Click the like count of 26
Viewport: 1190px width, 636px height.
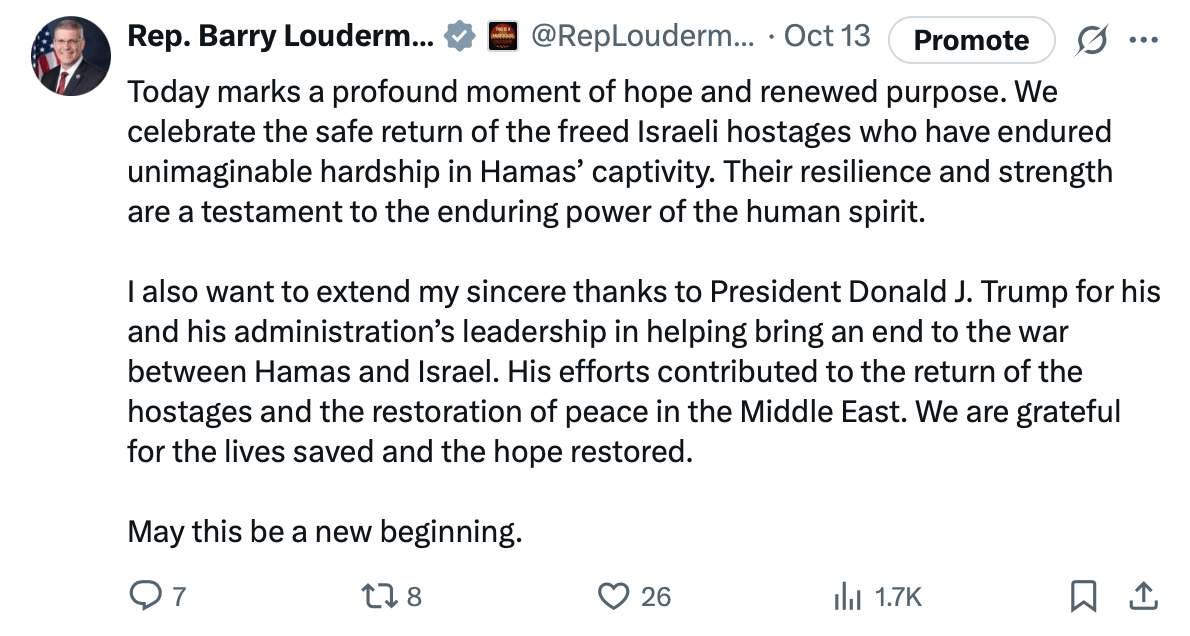tap(655, 597)
